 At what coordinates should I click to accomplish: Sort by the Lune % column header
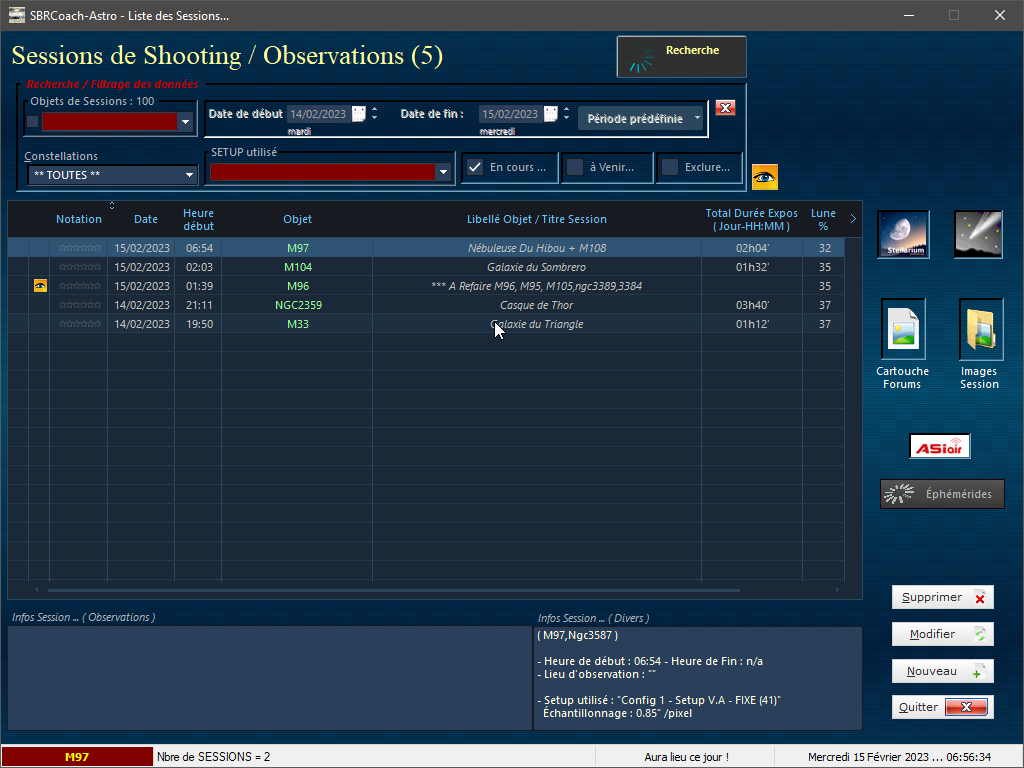tap(823, 219)
